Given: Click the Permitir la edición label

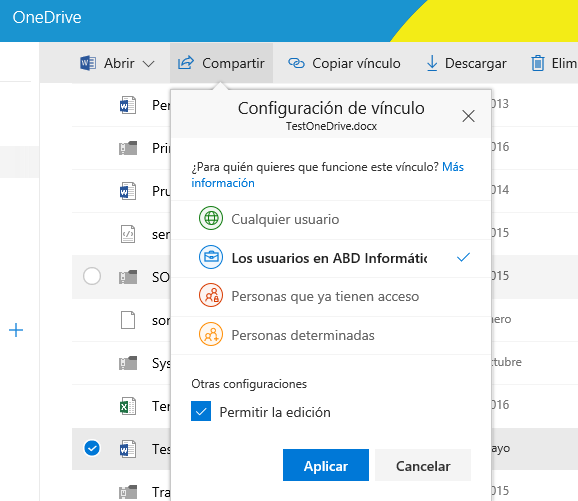Looking at the screenshot, I should tap(275, 412).
